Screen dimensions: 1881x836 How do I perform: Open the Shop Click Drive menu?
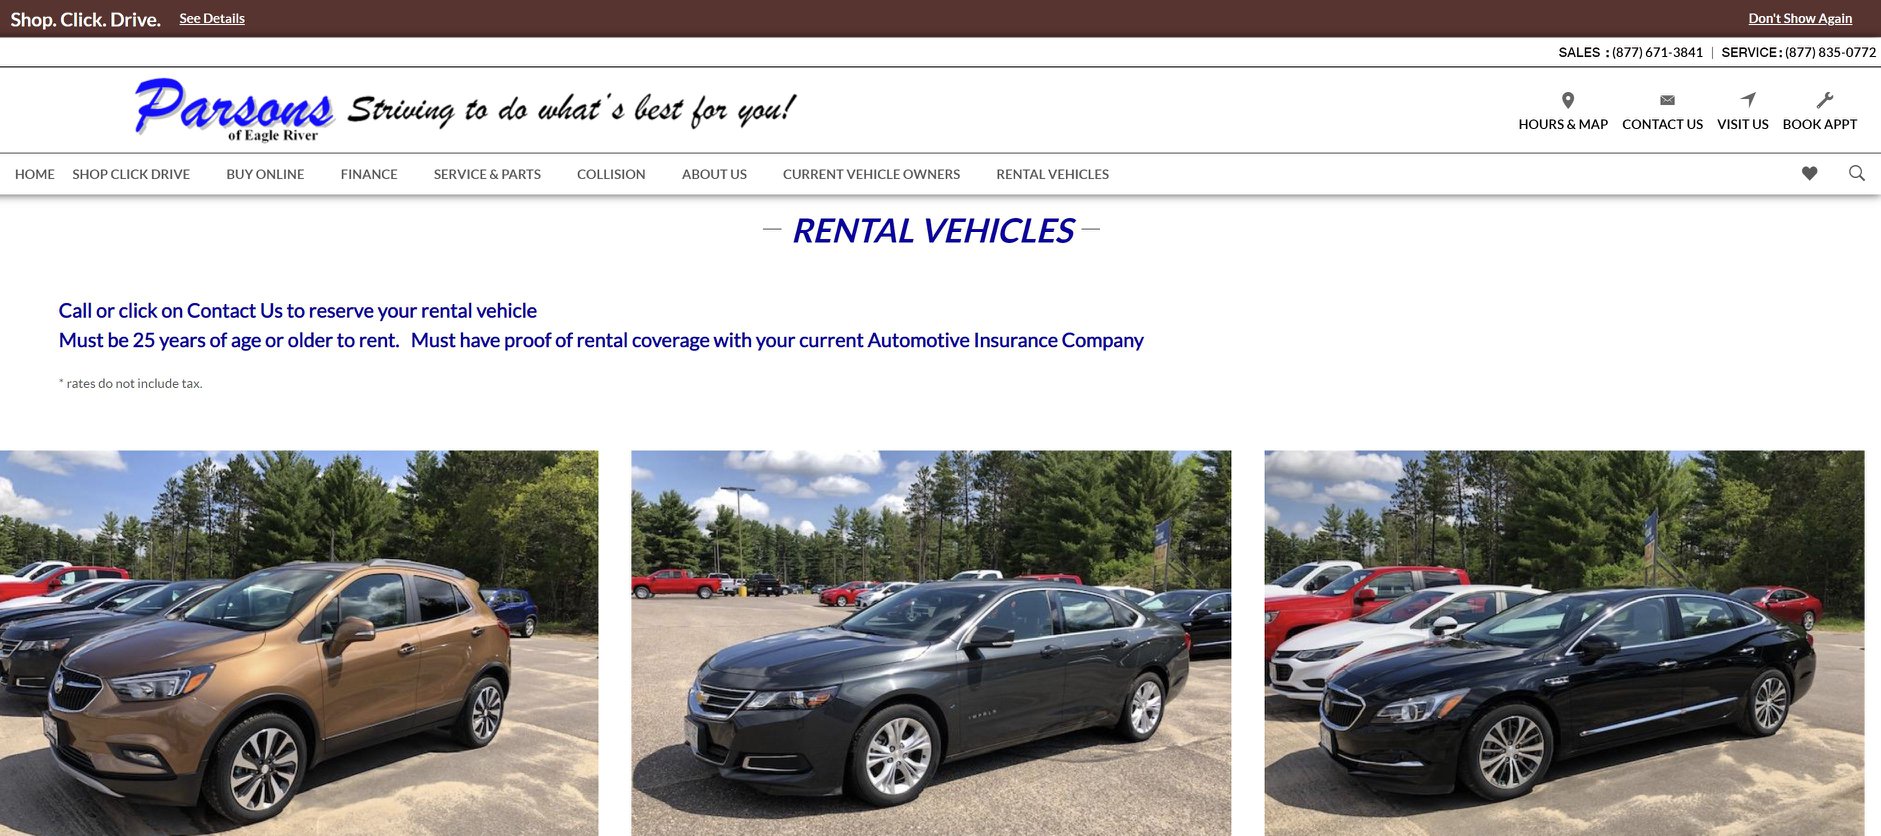click(131, 174)
